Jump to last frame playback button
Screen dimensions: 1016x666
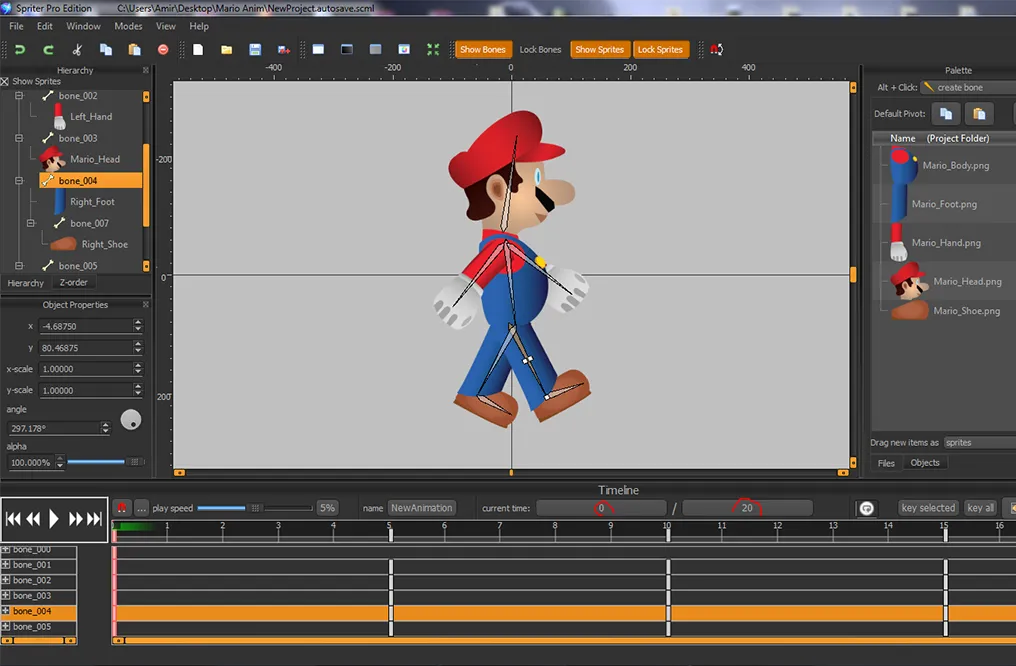click(x=95, y=519)
